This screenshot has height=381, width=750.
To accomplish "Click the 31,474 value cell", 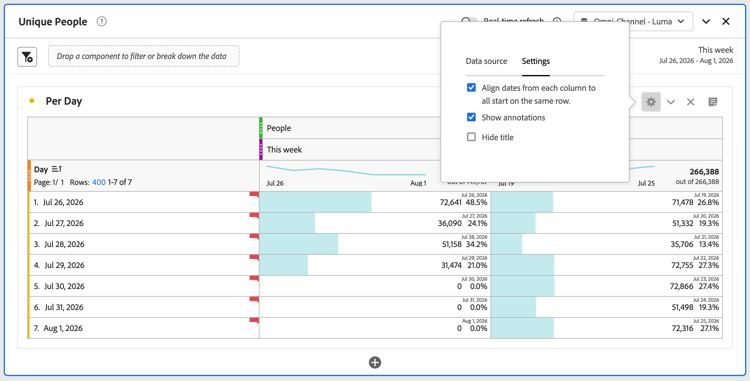I will [x=375, y=265].
